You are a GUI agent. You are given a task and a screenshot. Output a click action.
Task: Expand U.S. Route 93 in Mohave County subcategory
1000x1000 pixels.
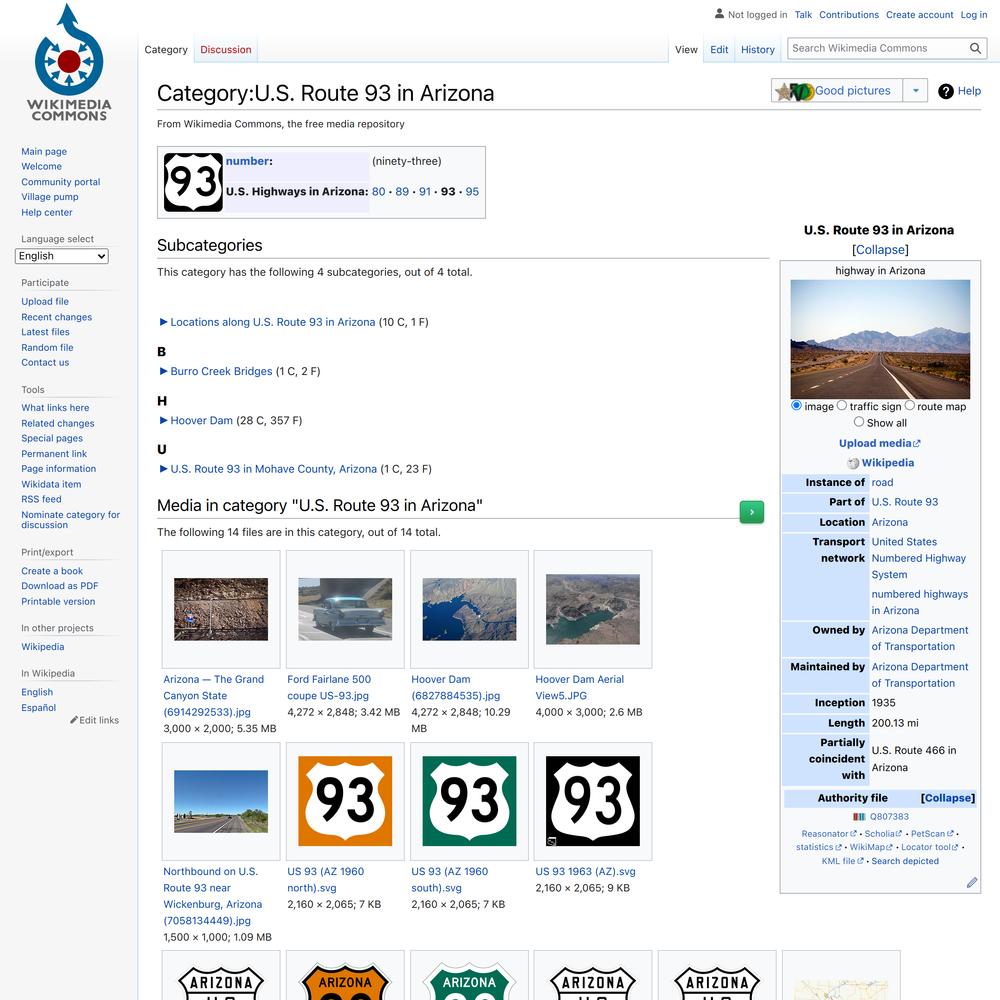(163, 469)
